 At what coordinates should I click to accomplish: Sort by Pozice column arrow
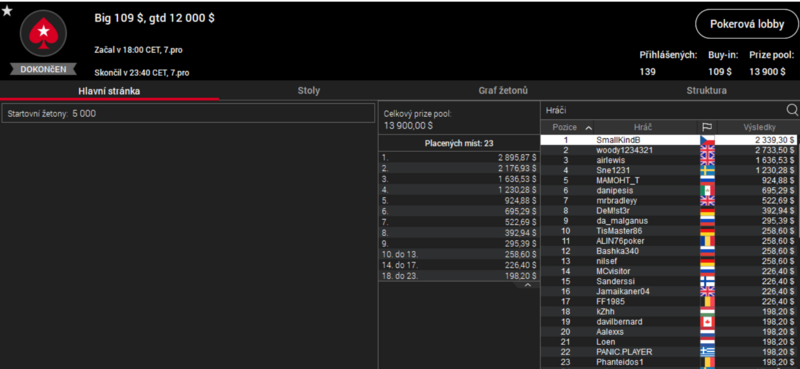tap(589, 128)
